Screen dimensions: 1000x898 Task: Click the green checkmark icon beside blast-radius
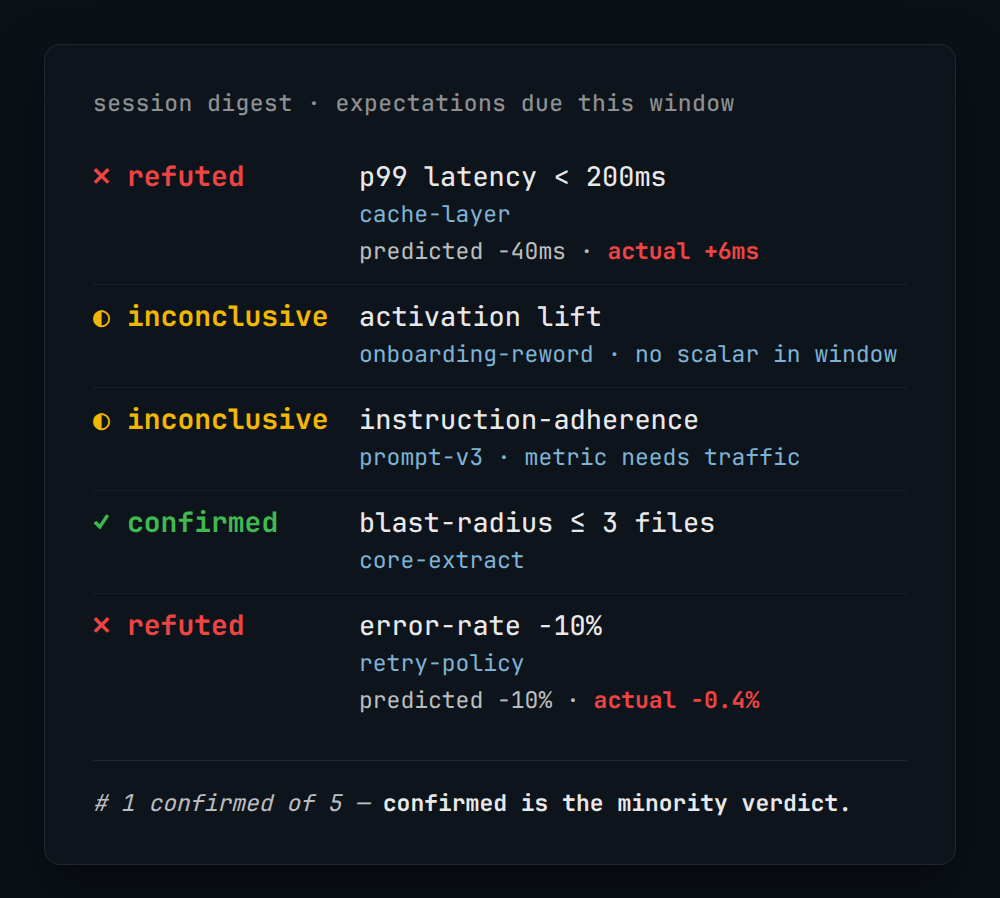pyautogui.click(x=101, y=523)
